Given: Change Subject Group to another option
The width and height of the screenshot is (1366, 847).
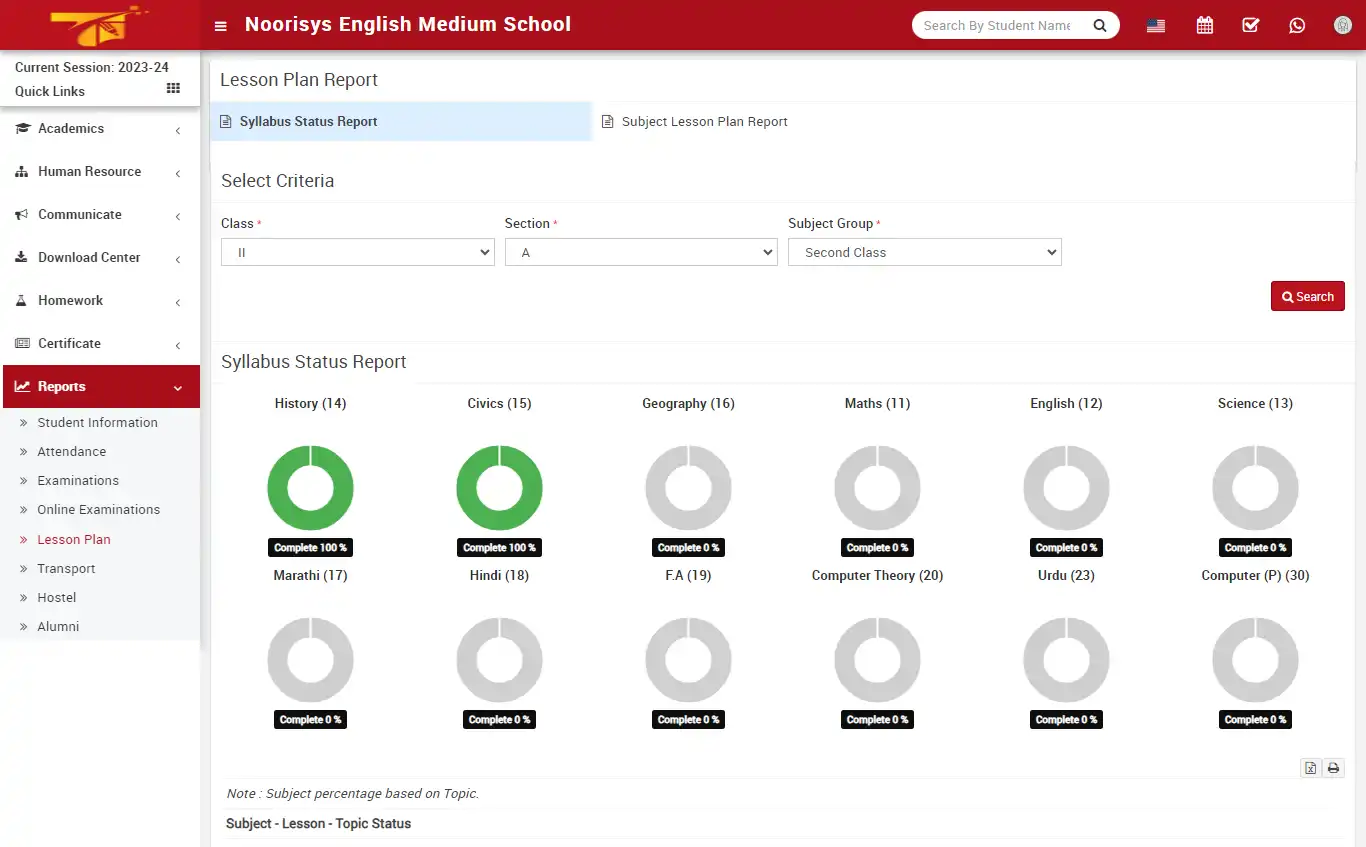Looking at the screenshot, I should (924, 251).
